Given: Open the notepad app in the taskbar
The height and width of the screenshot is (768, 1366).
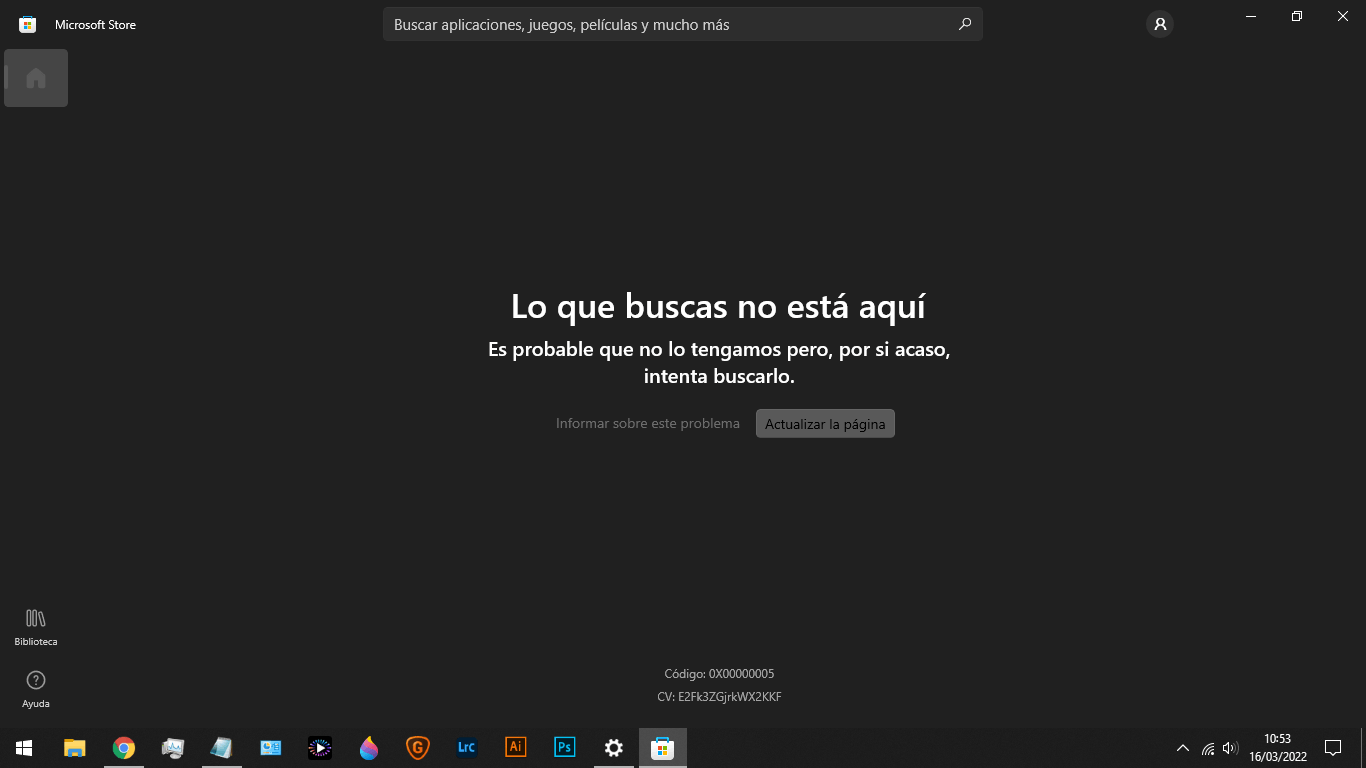Looking at the screenshot, I should point(222,748).
